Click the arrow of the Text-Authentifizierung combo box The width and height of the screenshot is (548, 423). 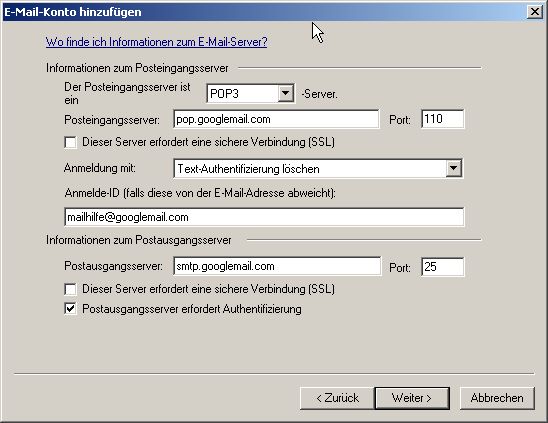tap(454, 169)
